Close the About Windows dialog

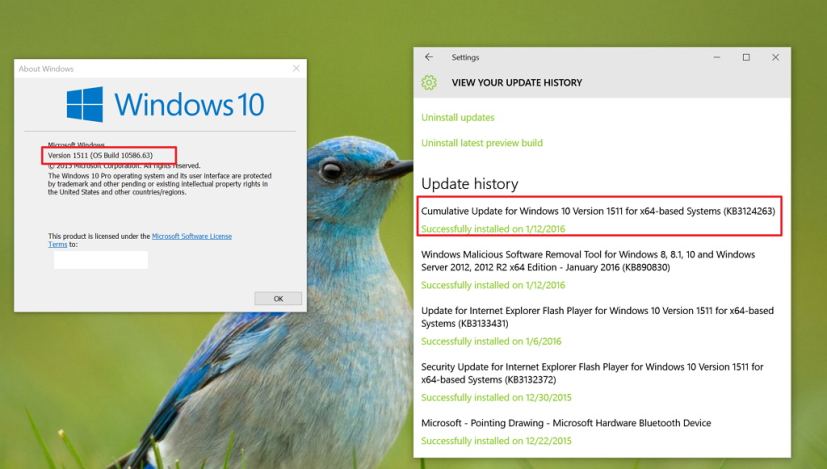[x=296, y=68]
